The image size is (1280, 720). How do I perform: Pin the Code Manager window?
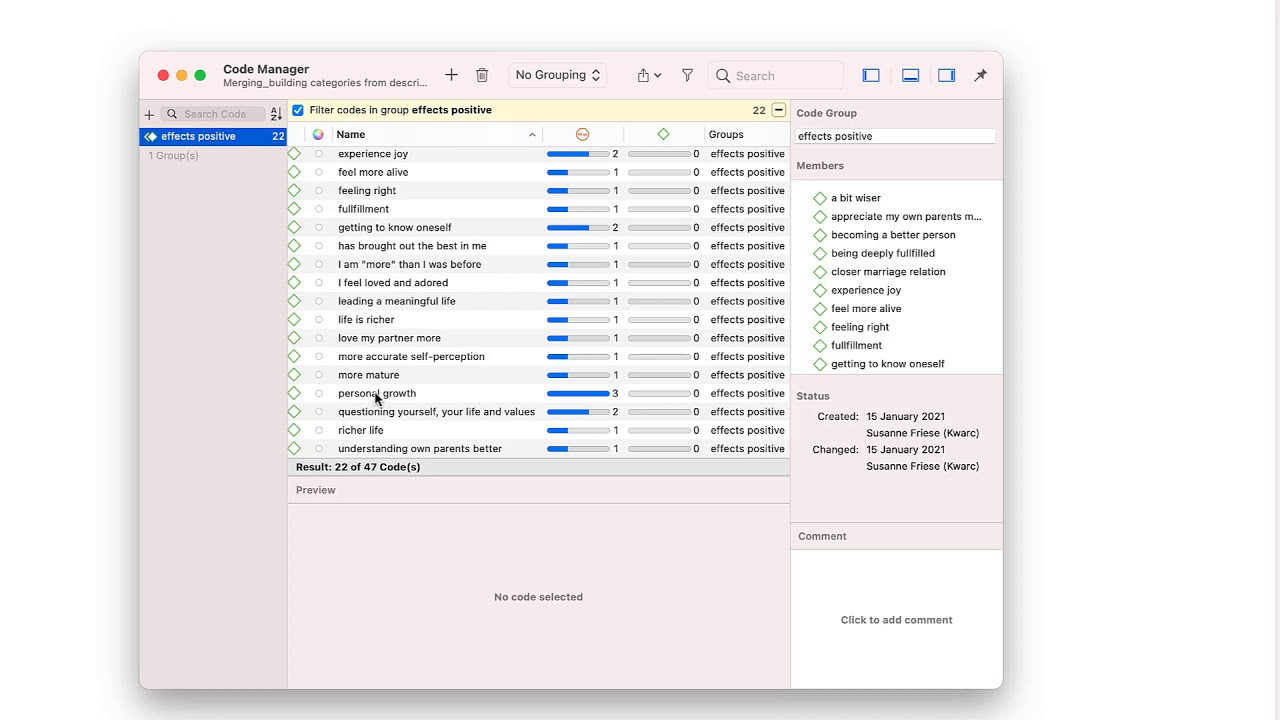[x=980, y=75]
